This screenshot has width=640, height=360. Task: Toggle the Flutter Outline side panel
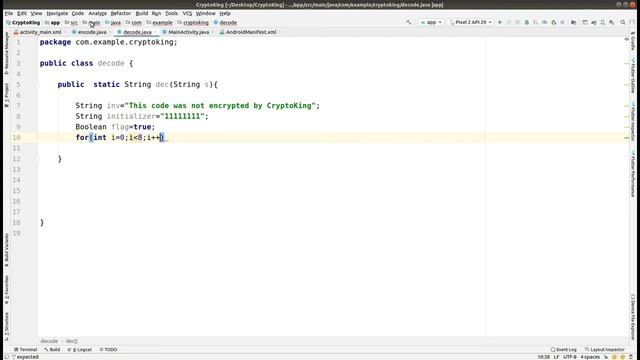point(633,76)
